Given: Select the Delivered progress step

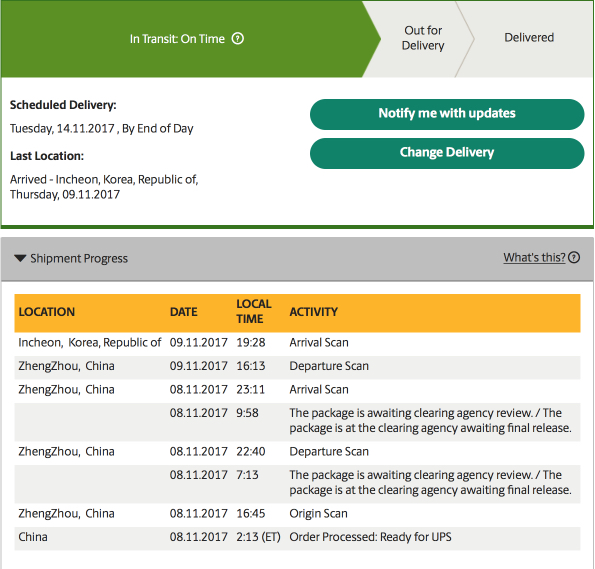Looking at the screenshot, I should (529, 38).
